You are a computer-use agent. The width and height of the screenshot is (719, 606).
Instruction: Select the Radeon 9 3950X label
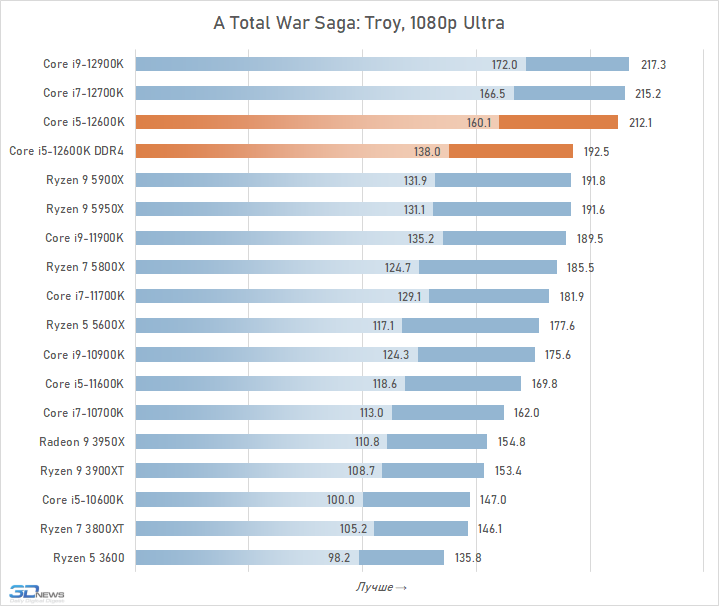click(82, 441)
